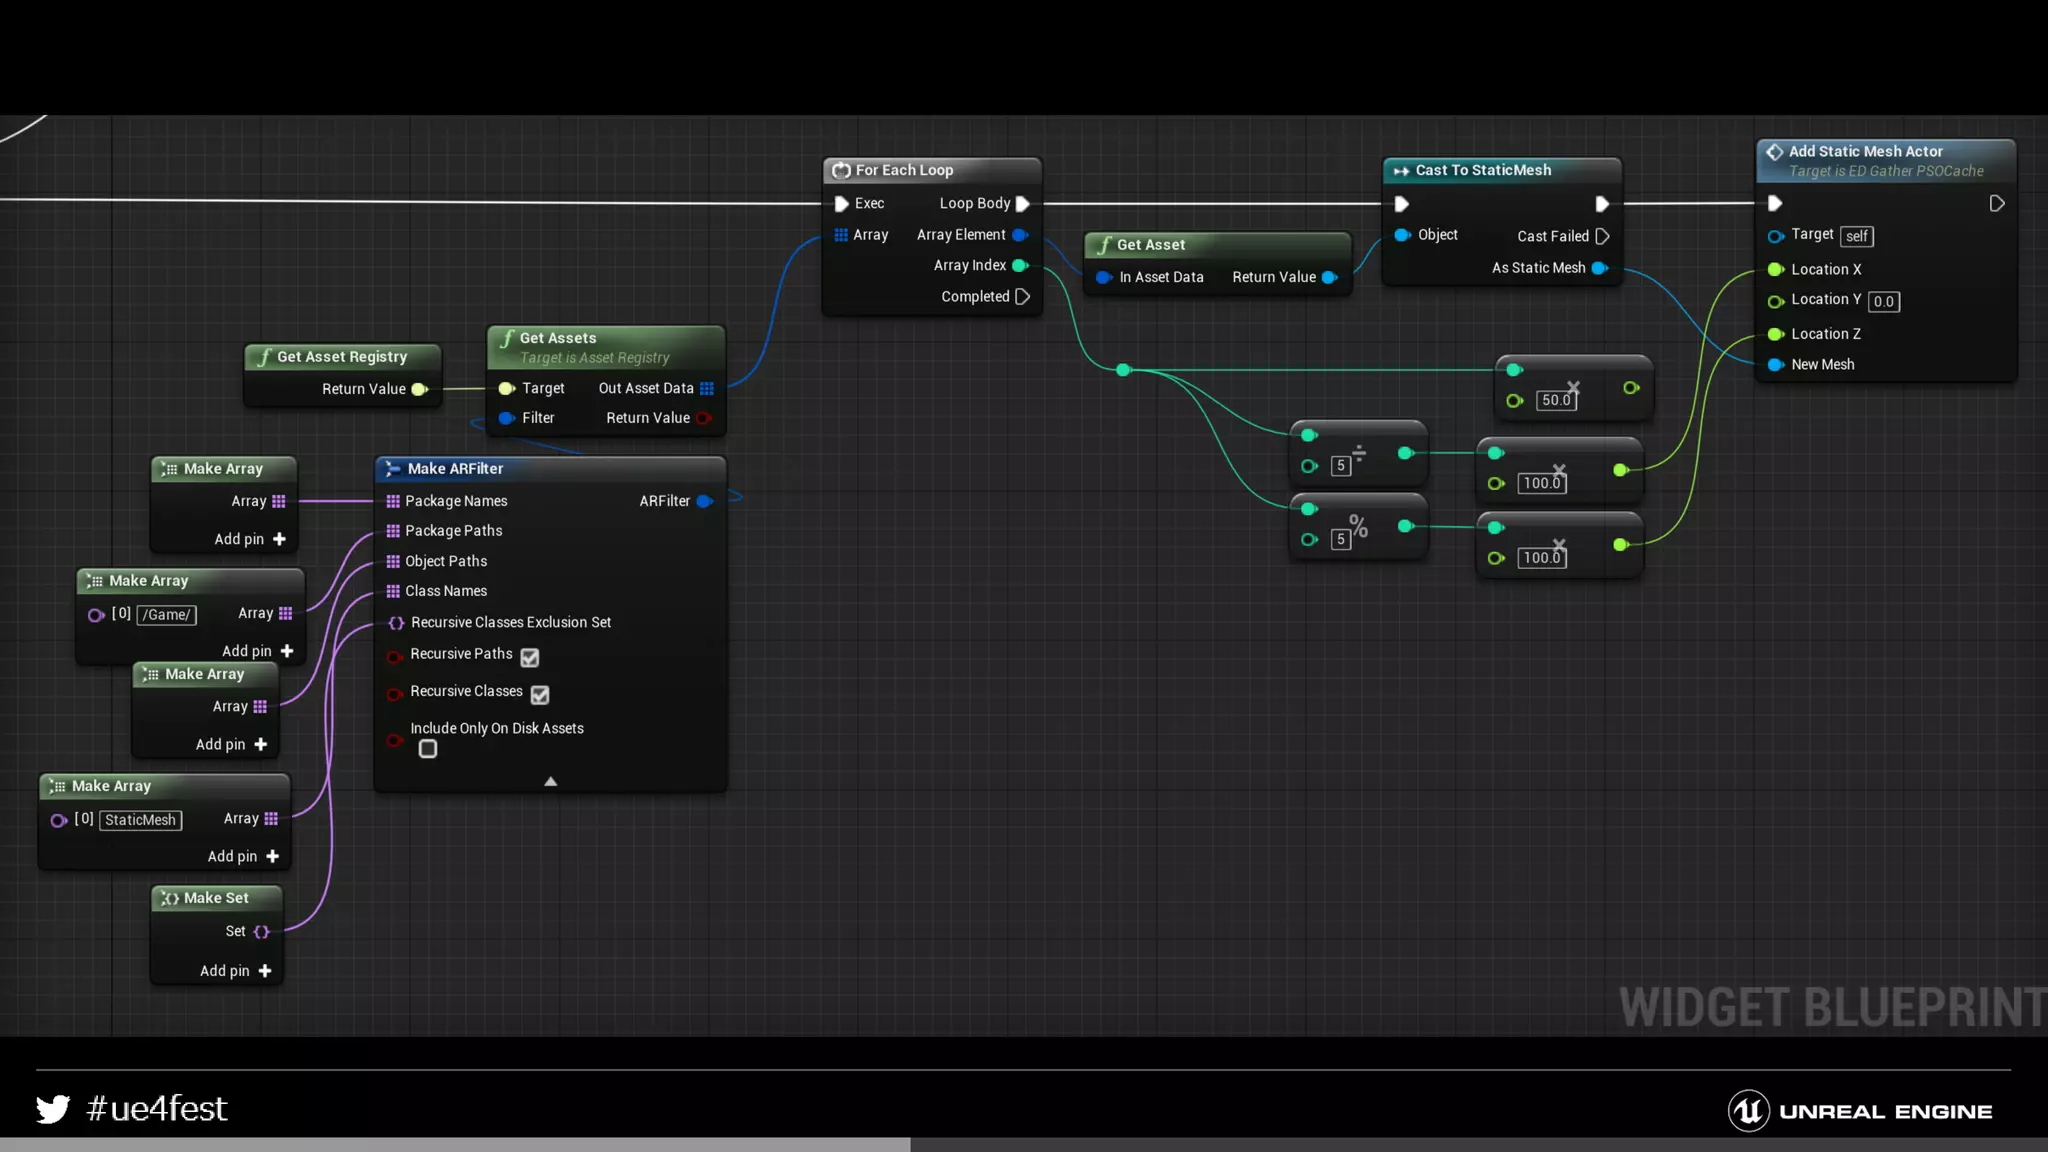
Task: Enable Include Only On Disk Assets
Action: [x=428, y=749]
